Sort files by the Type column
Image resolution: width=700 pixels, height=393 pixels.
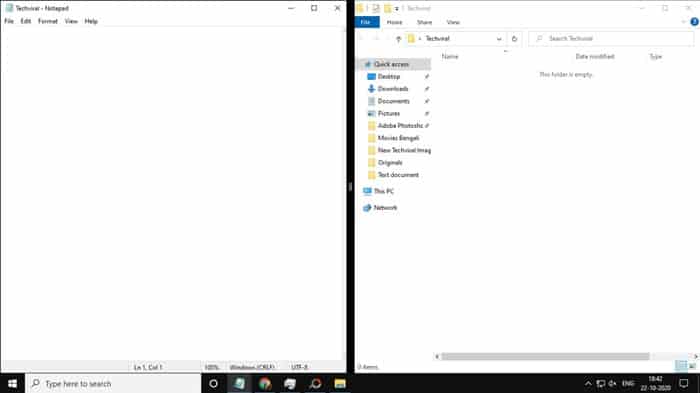click(x=655, y=56)
